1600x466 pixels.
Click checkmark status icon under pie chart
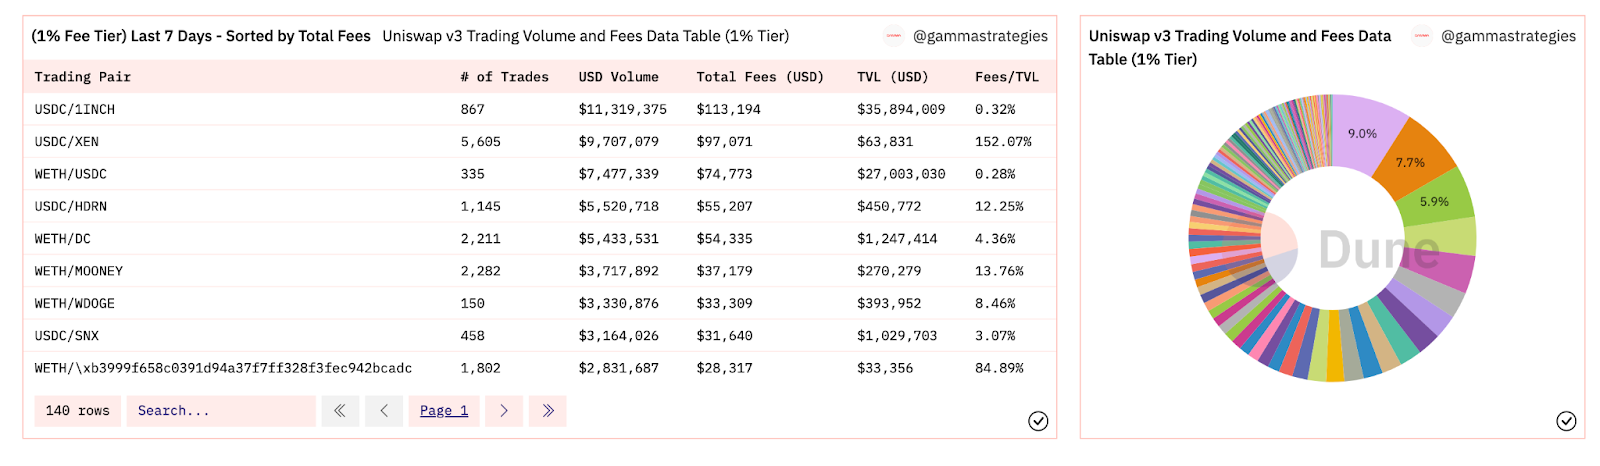[x=1566, y=421]
